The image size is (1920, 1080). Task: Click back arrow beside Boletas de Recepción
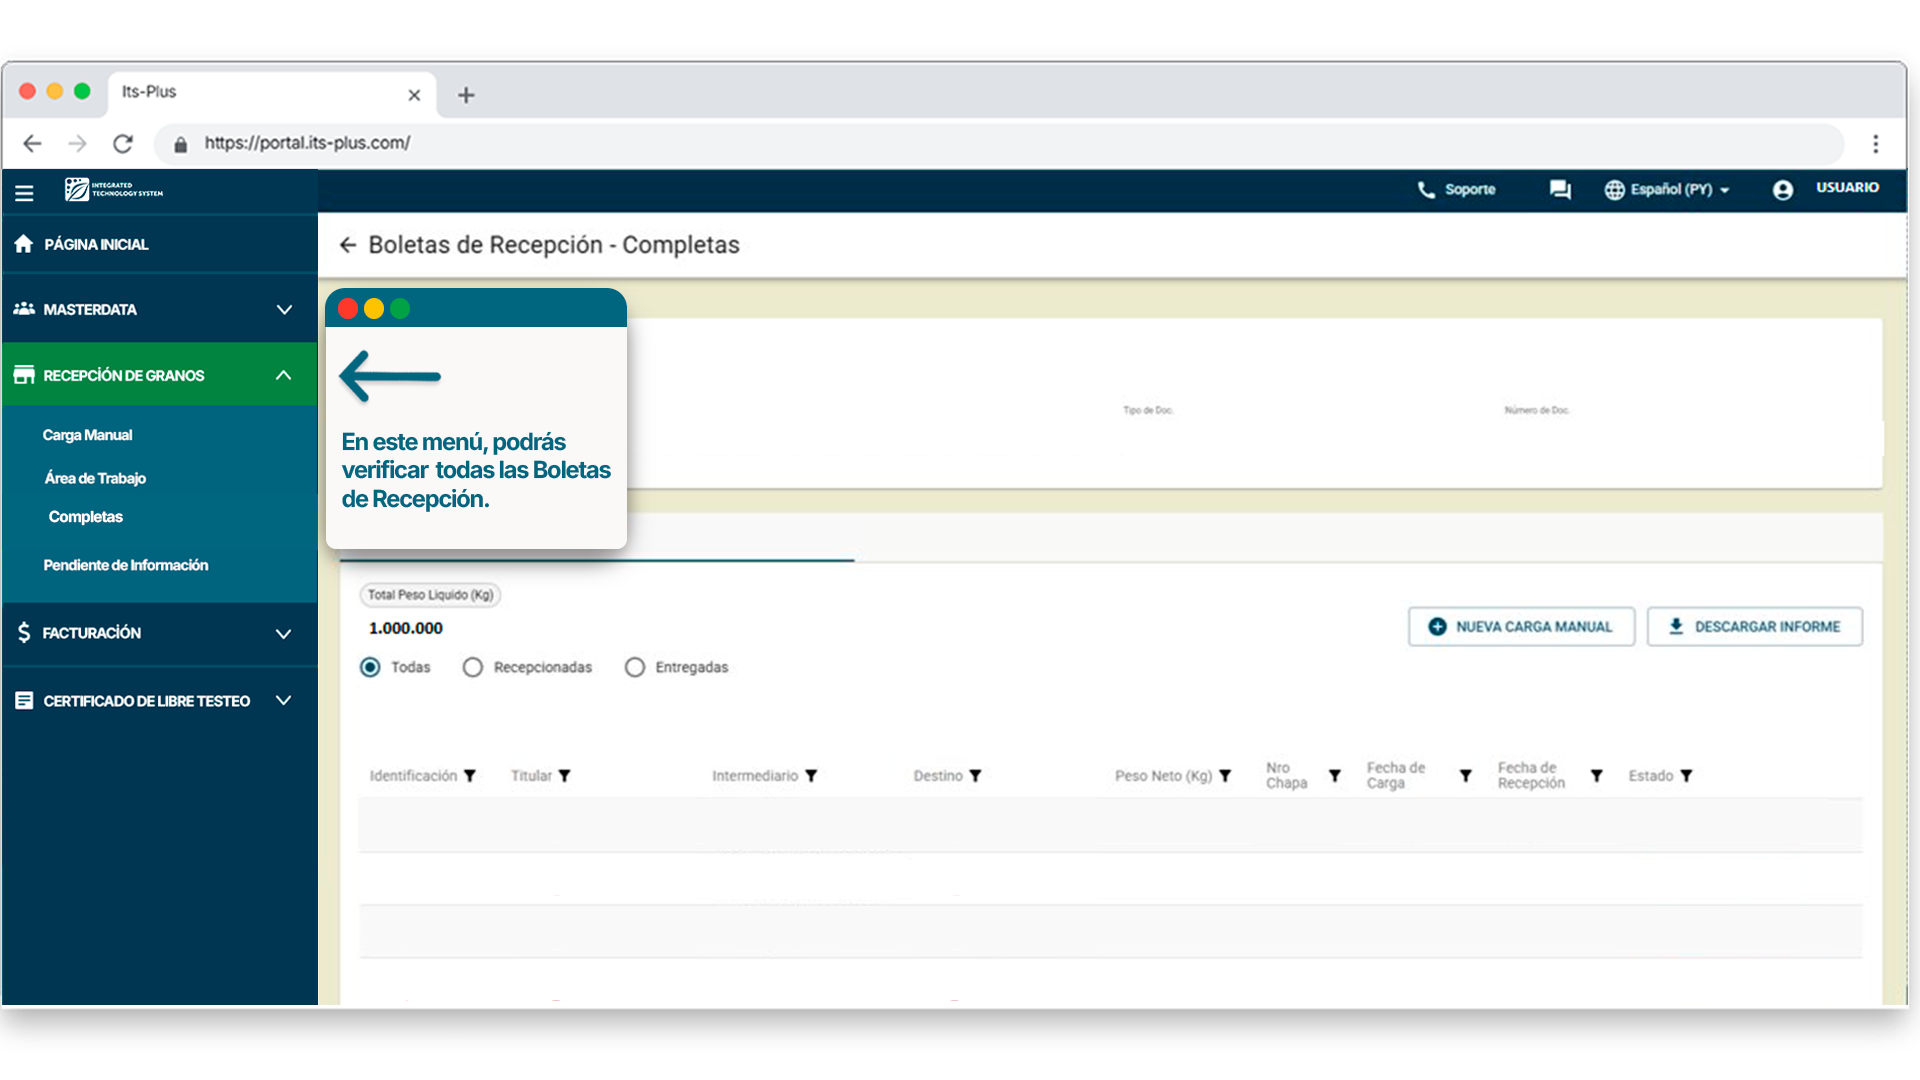347,245
